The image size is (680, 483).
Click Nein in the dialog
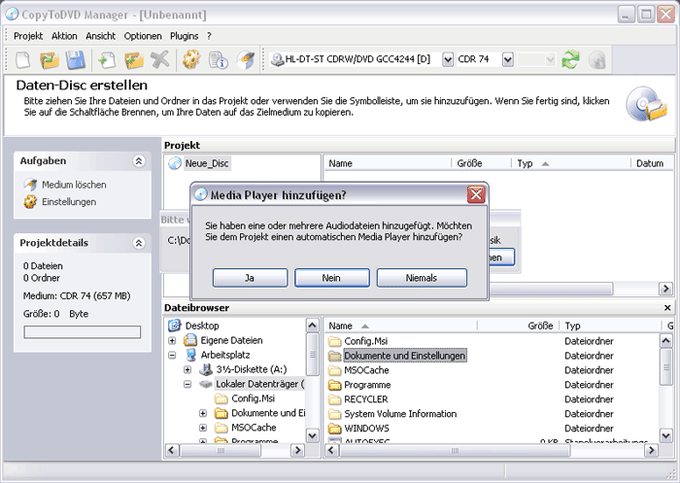tap(332, 278)
